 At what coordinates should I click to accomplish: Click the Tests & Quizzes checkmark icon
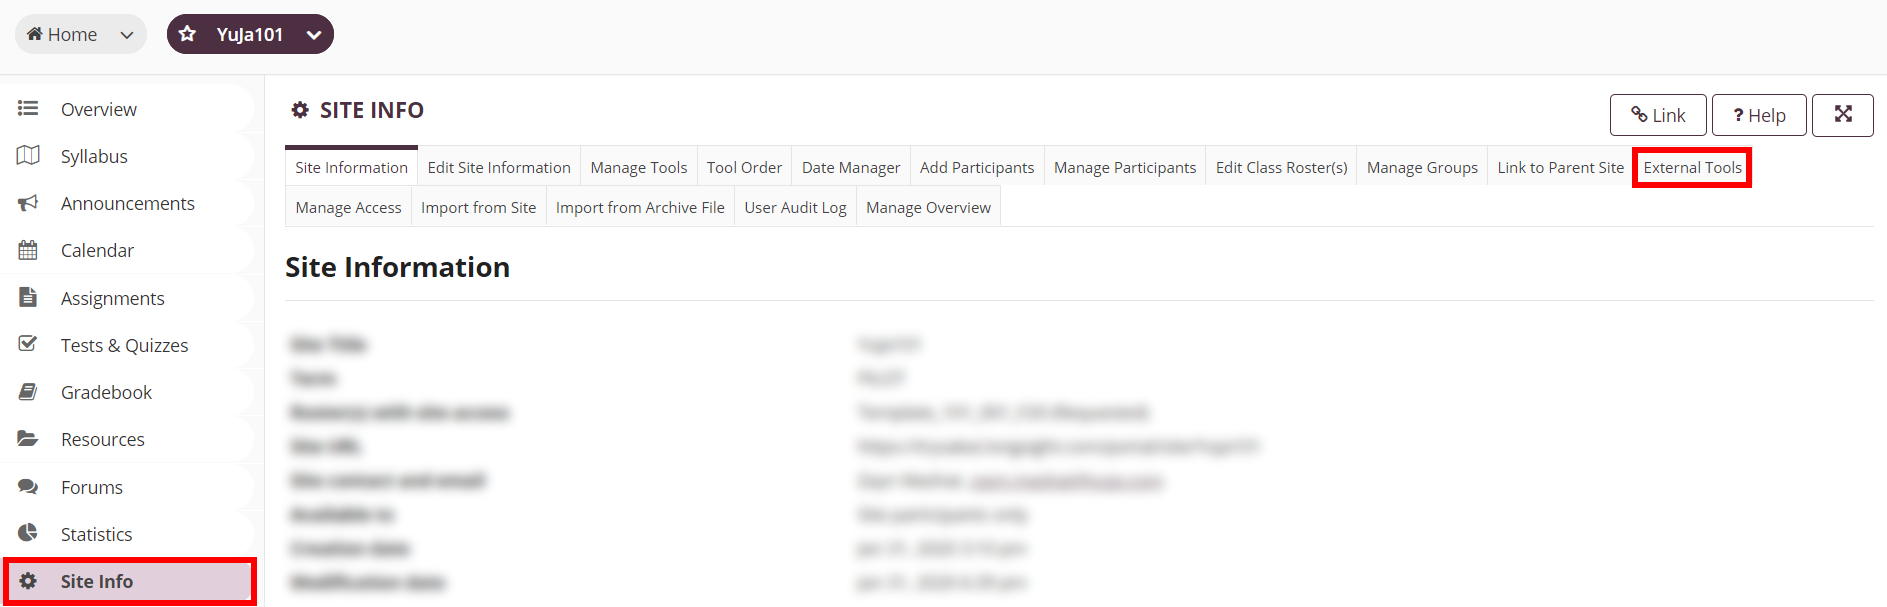point(28,344)
